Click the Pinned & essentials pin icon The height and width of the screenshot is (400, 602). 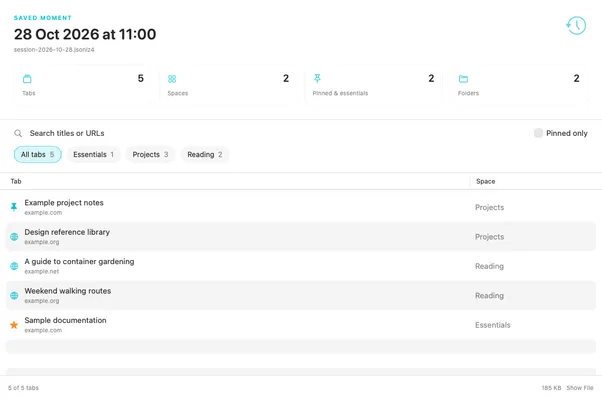[317, 78]
